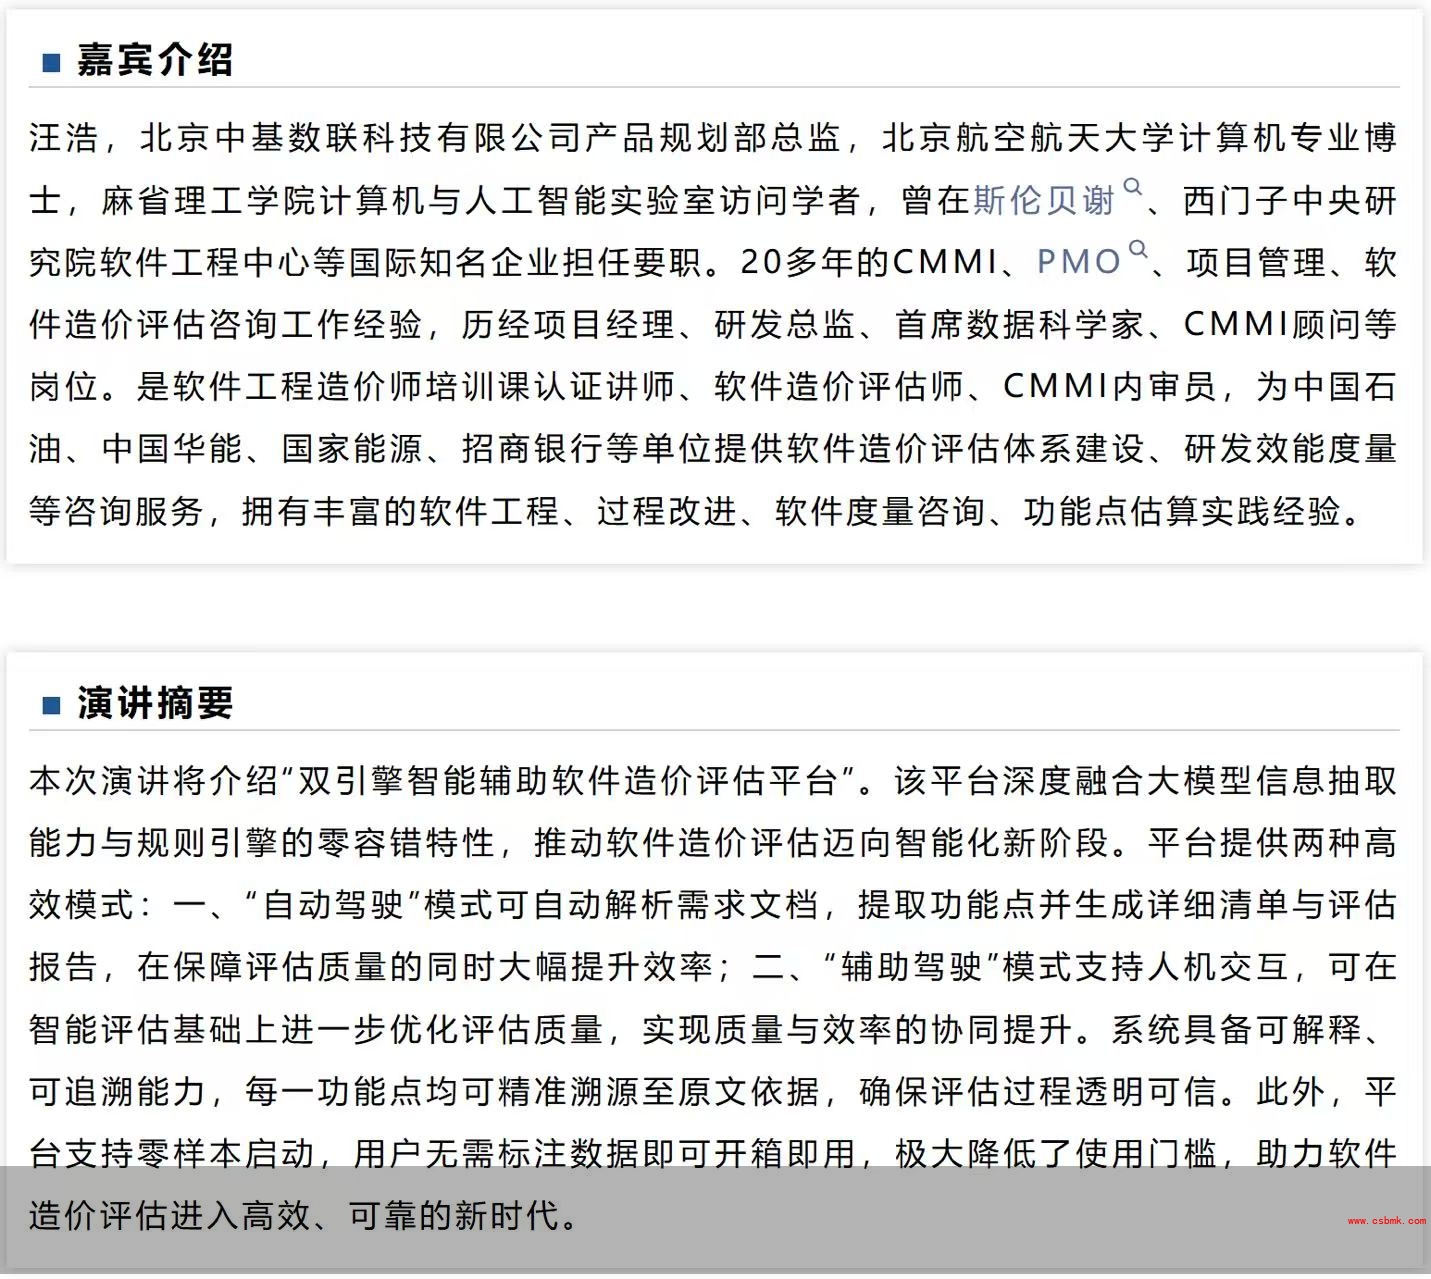
Task: Click the text 麻省理工学院
Action: (x=209, y=201)
